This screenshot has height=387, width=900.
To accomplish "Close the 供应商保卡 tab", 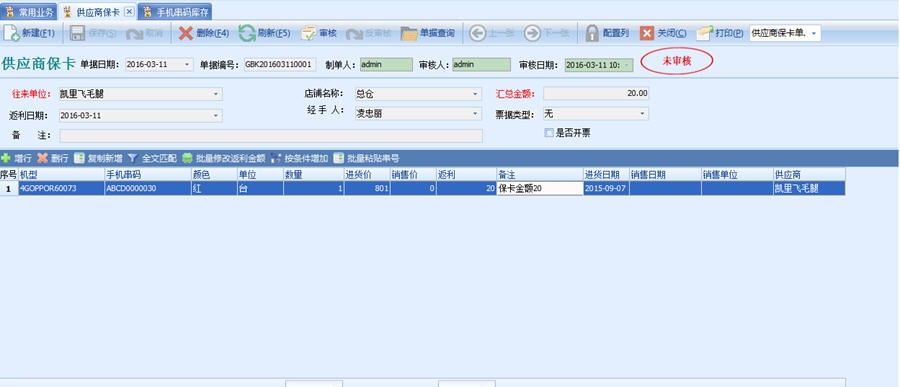I will click(x=129, y=11).
